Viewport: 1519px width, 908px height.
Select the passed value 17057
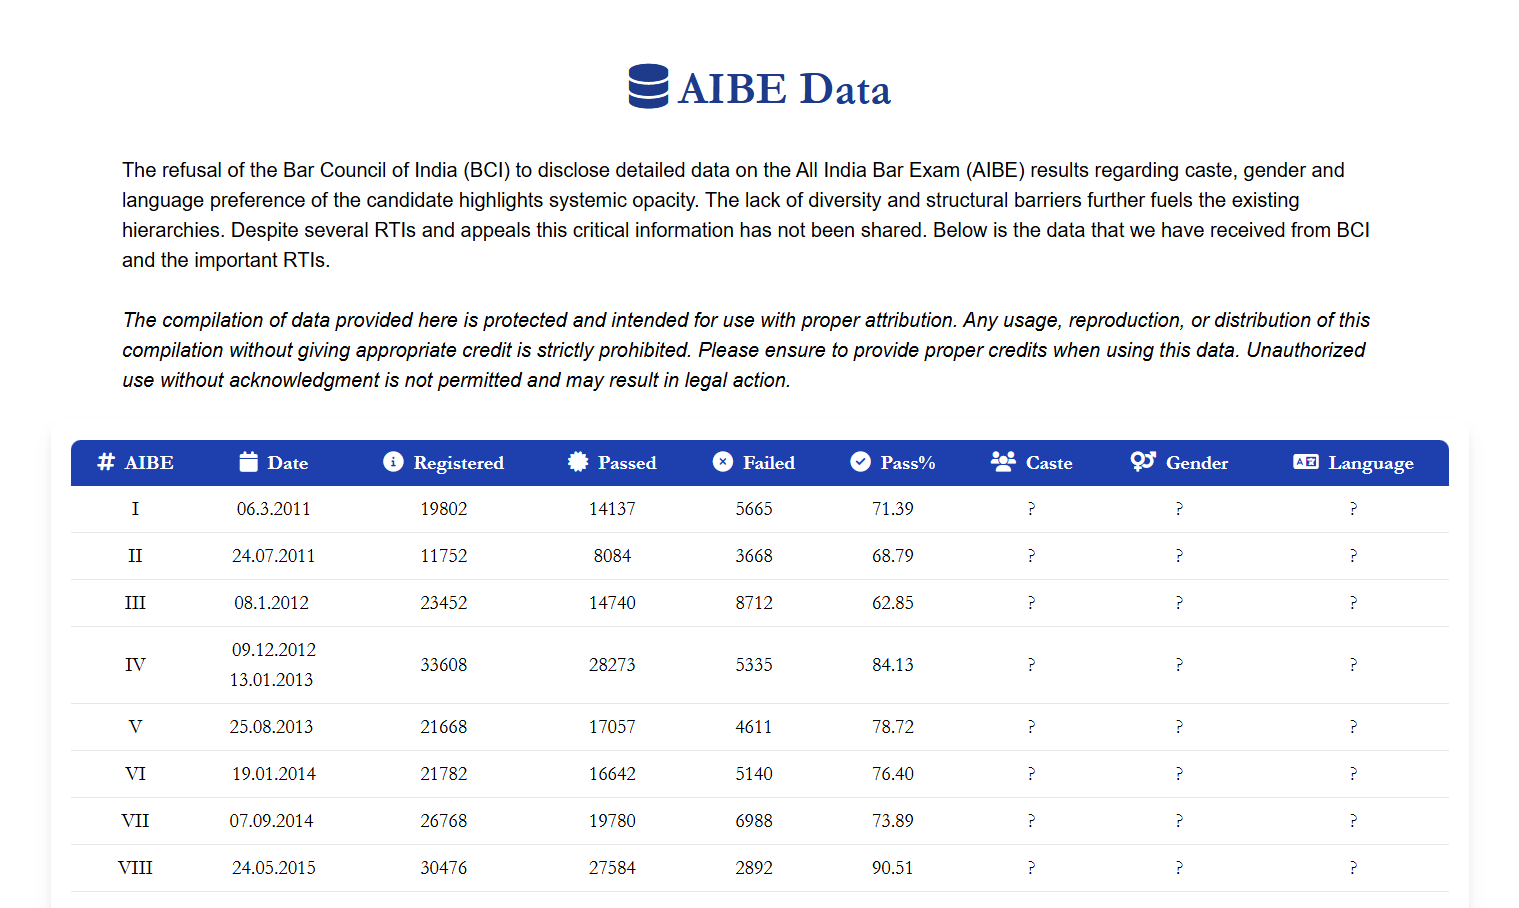coord(612,727)
